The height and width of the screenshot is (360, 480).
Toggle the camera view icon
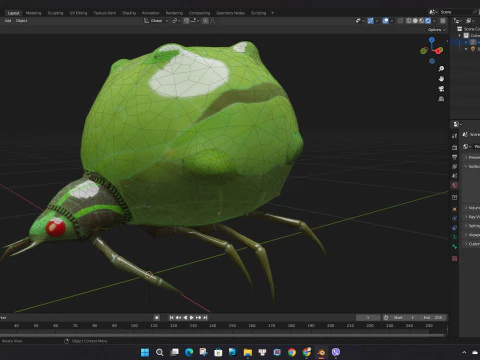point(441,89)
